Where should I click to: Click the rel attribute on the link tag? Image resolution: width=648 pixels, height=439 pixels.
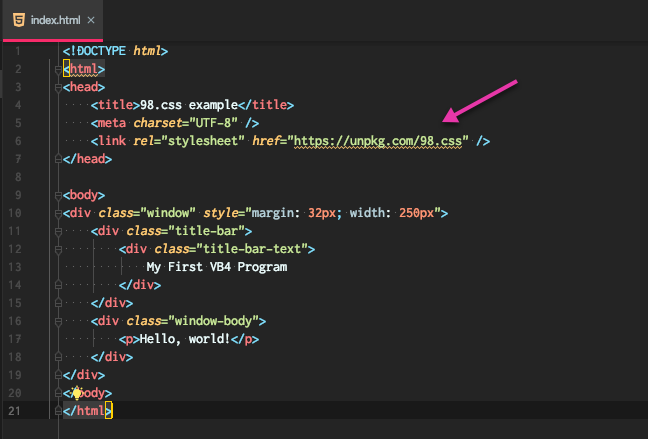[143, 141]
